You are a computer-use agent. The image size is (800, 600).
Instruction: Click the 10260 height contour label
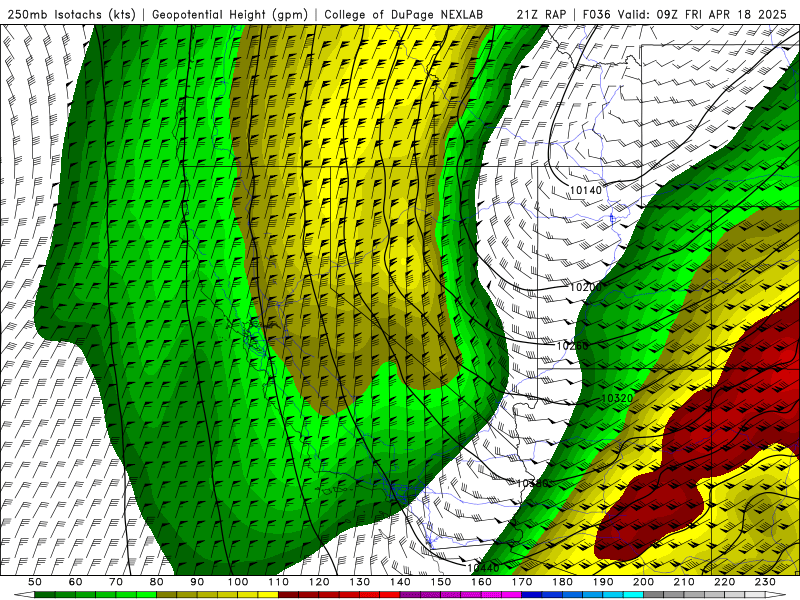pyautogui.click(x=572, y=346)
